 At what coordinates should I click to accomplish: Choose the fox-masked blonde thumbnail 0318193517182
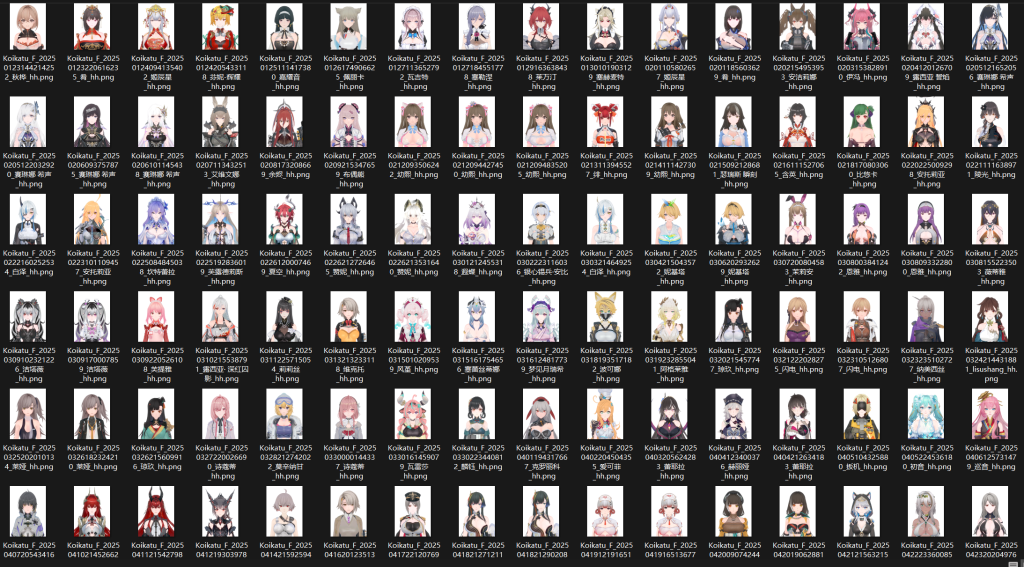tap(605, 317)
